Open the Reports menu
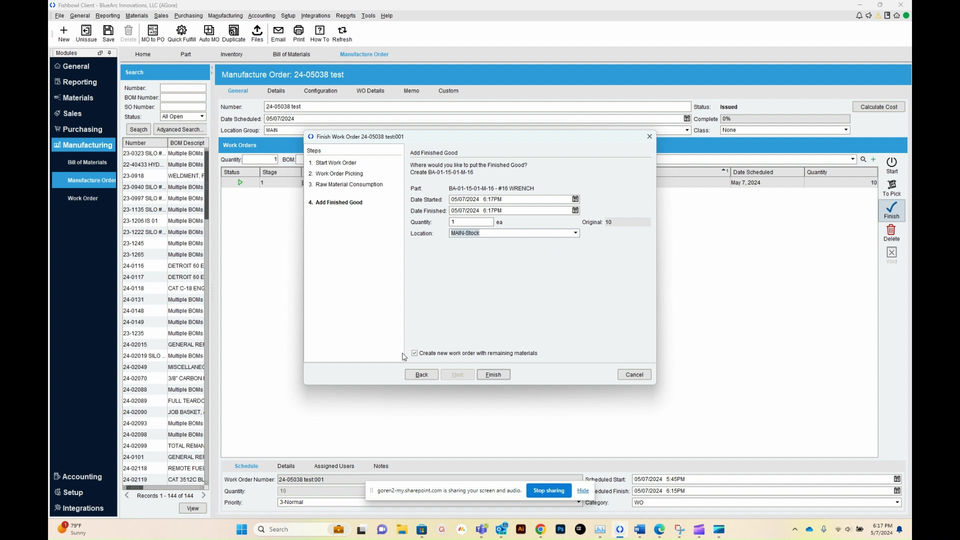 [x=346, y=15]
